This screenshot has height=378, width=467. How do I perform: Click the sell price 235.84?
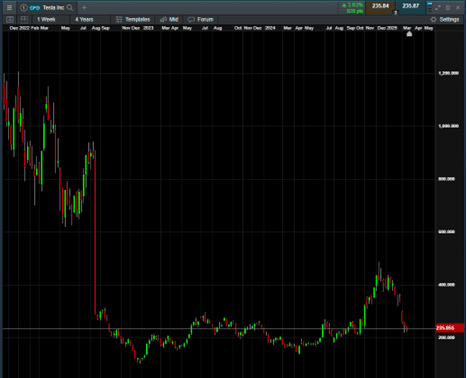[380, 6]
